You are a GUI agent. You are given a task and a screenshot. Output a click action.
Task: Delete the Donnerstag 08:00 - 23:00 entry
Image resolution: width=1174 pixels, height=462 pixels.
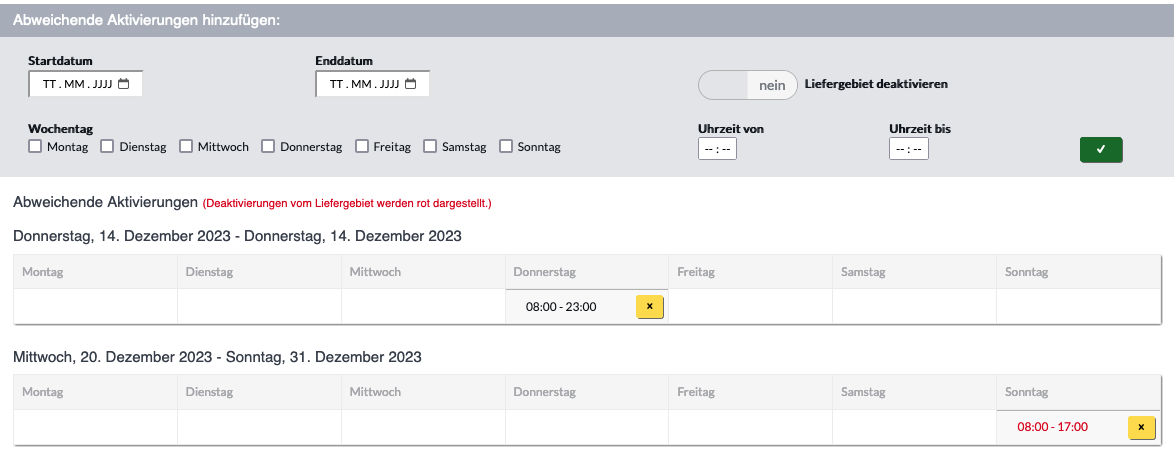tap(650, 307)
